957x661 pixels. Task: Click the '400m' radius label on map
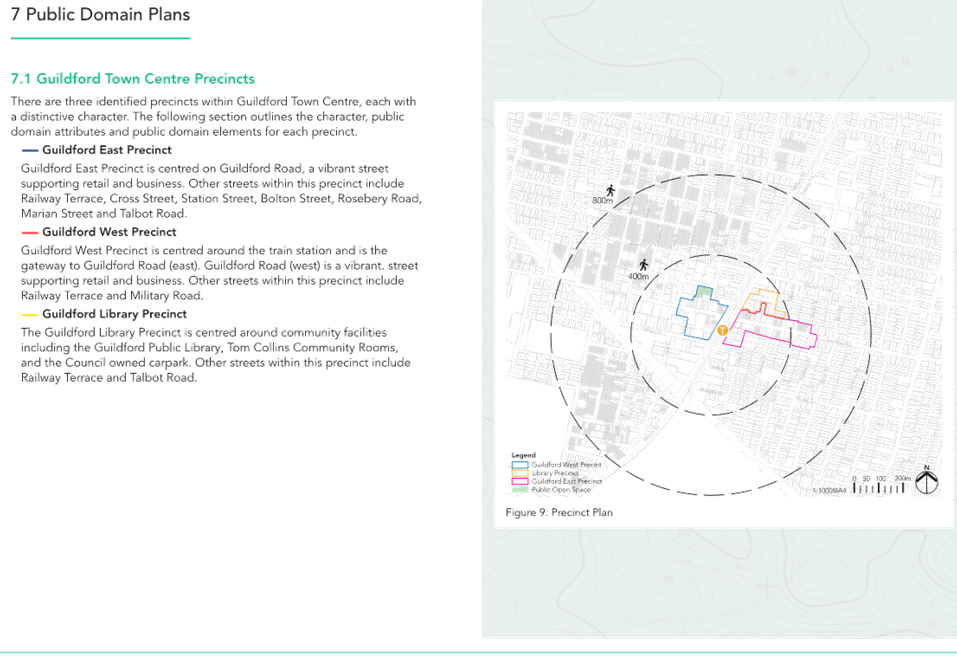click(x=638, y=276)
